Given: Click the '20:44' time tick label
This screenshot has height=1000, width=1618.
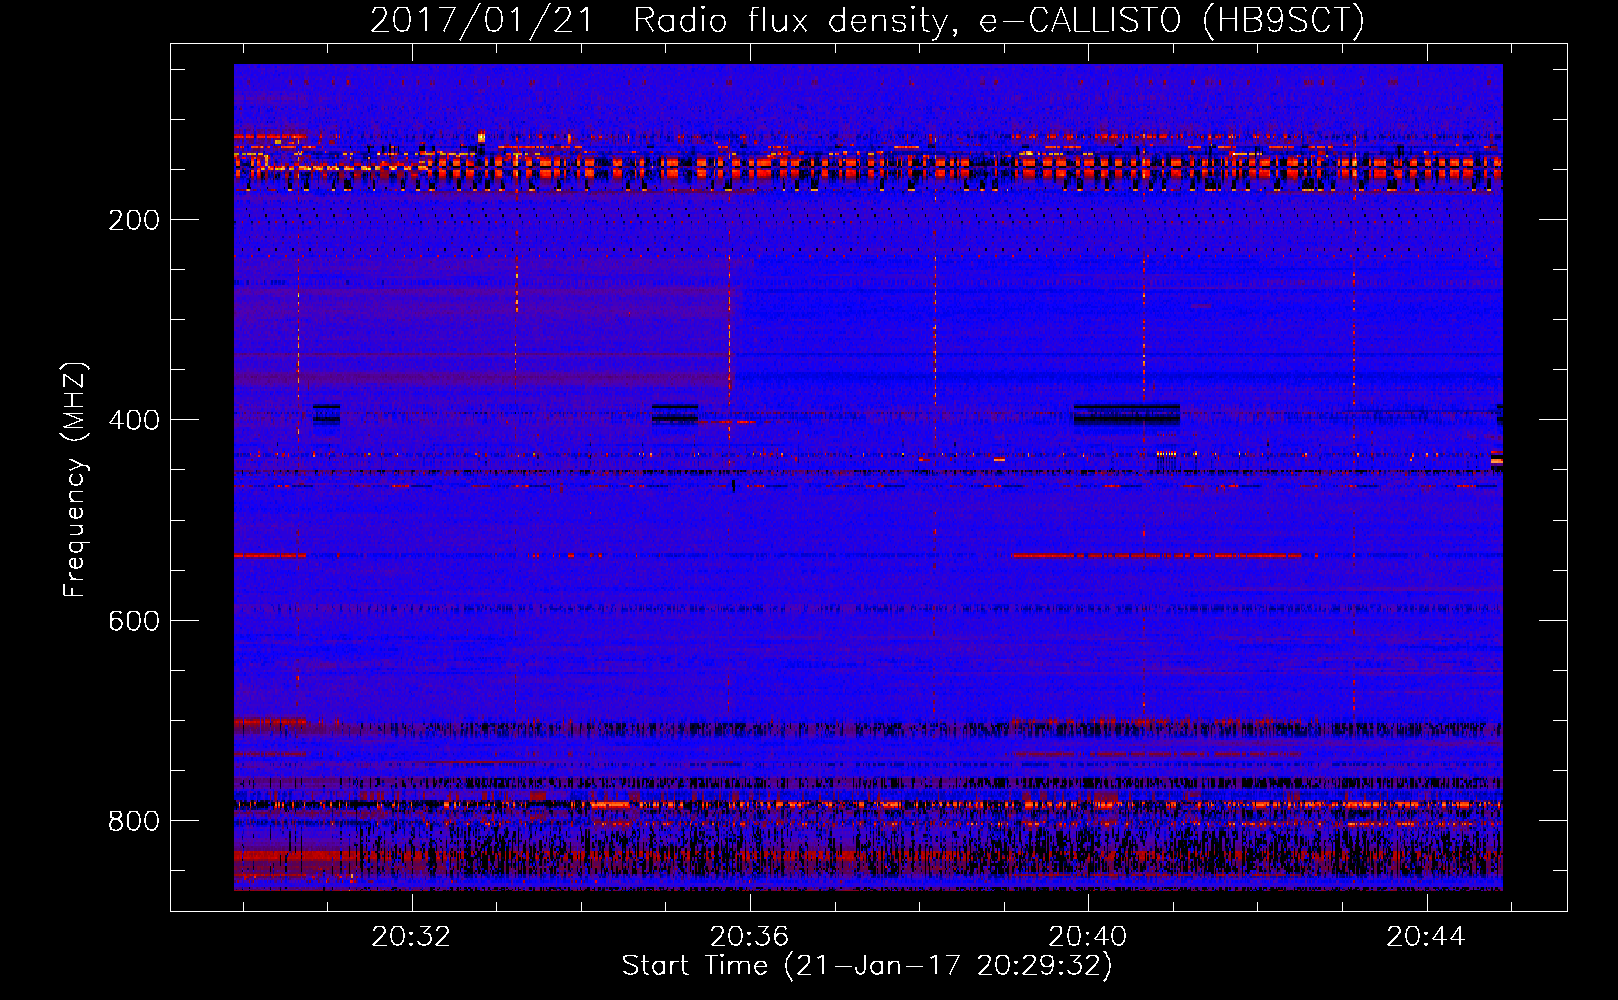Looking at the screenshot, I should coord(1425,936).
